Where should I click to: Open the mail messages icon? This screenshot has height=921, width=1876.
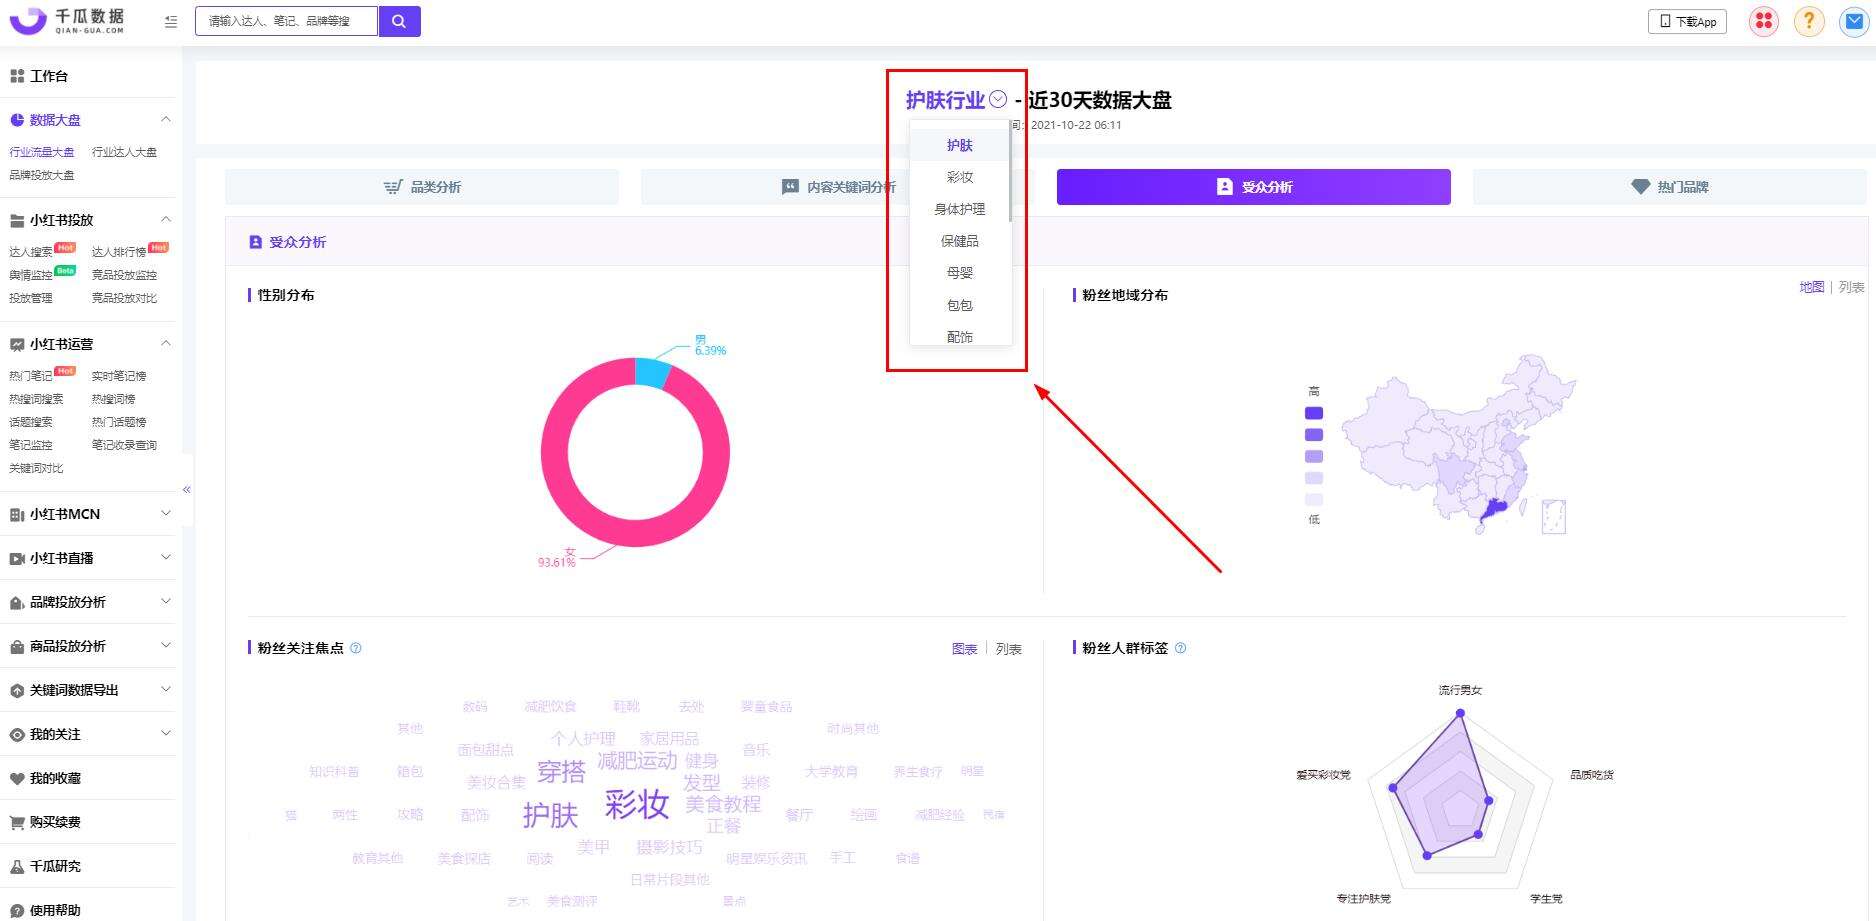point(1854,21)
